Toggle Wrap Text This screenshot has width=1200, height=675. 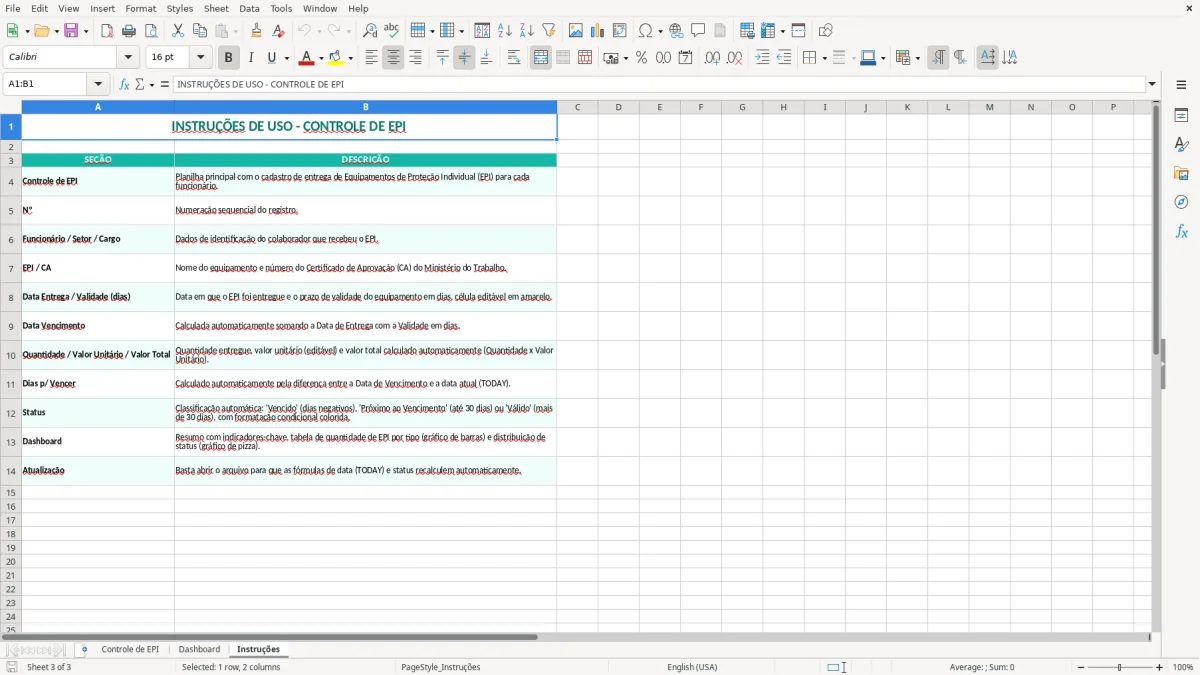click(x=514, y=58)
